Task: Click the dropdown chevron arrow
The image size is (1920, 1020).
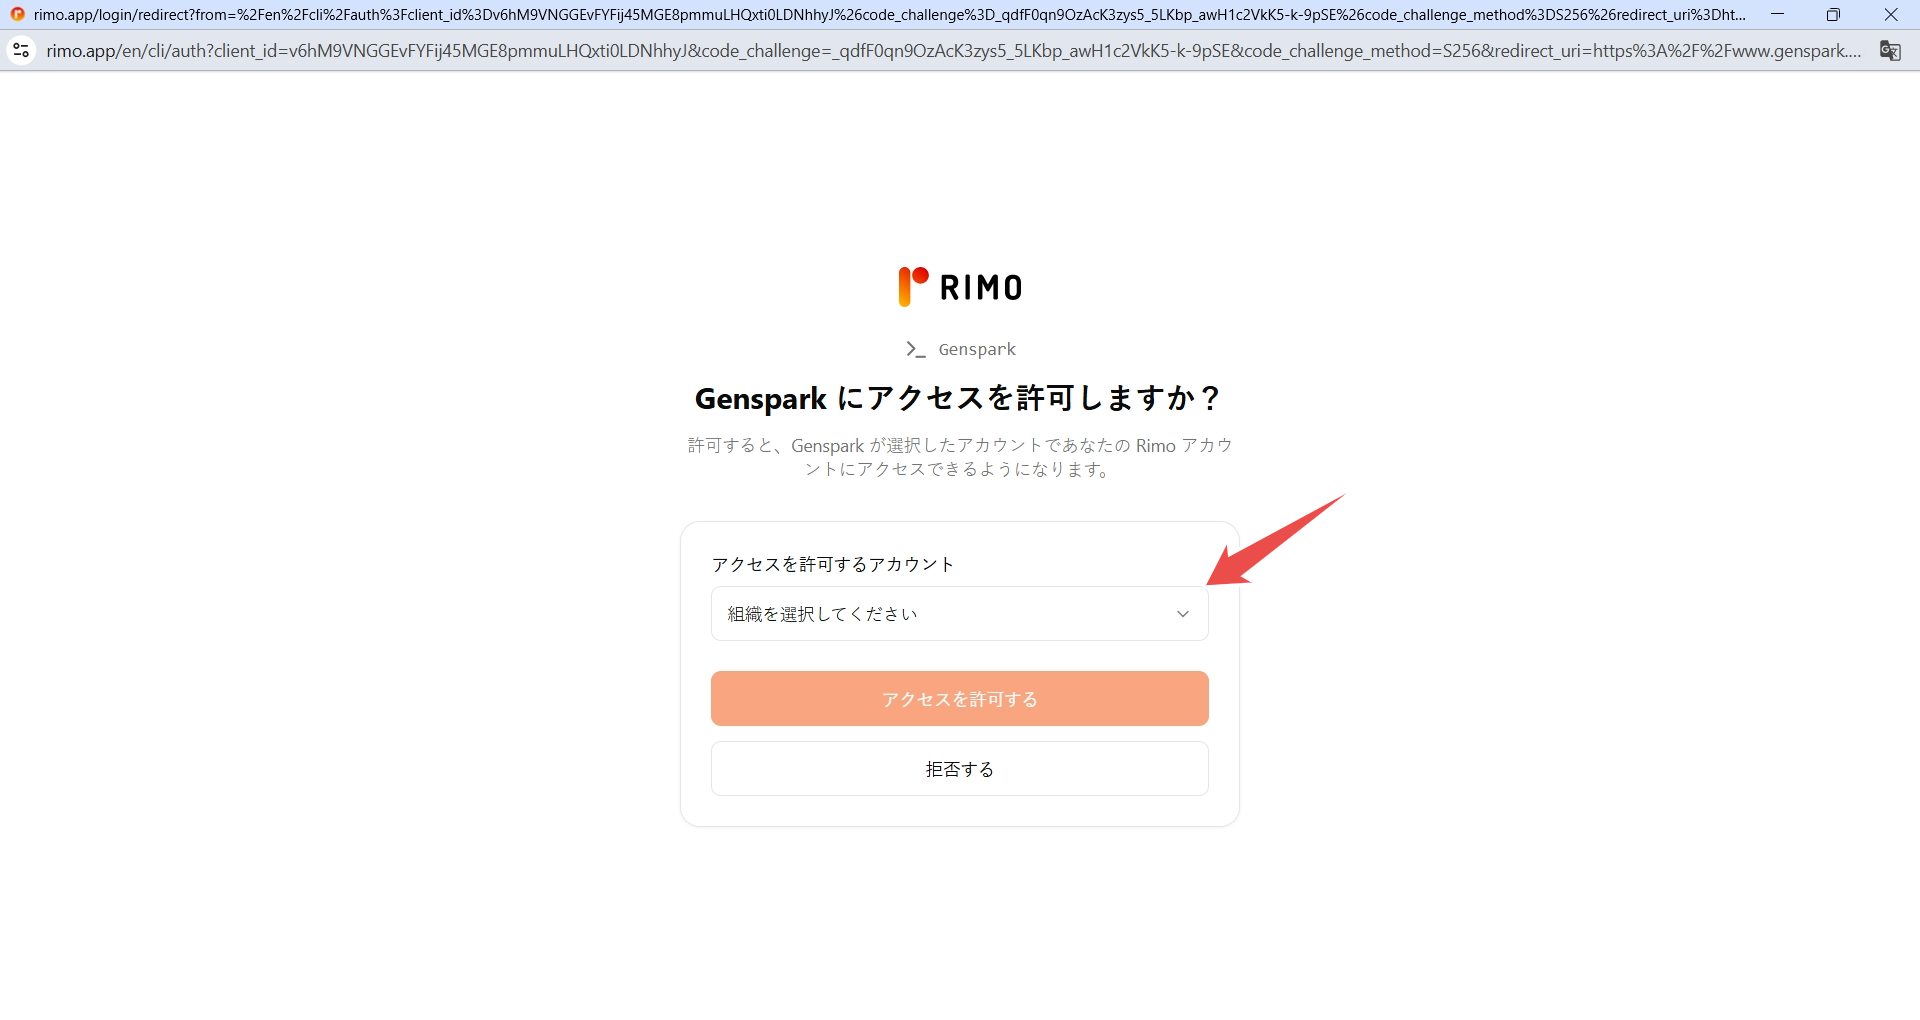Action: click(x=1183, y=614)
